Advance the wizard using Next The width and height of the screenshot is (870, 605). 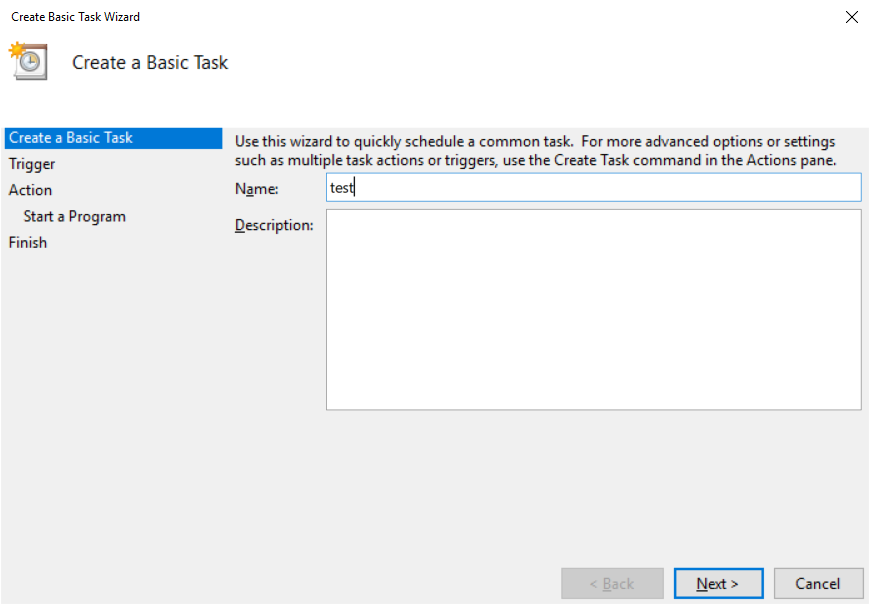pyautogui.click(x=718, y=583)
